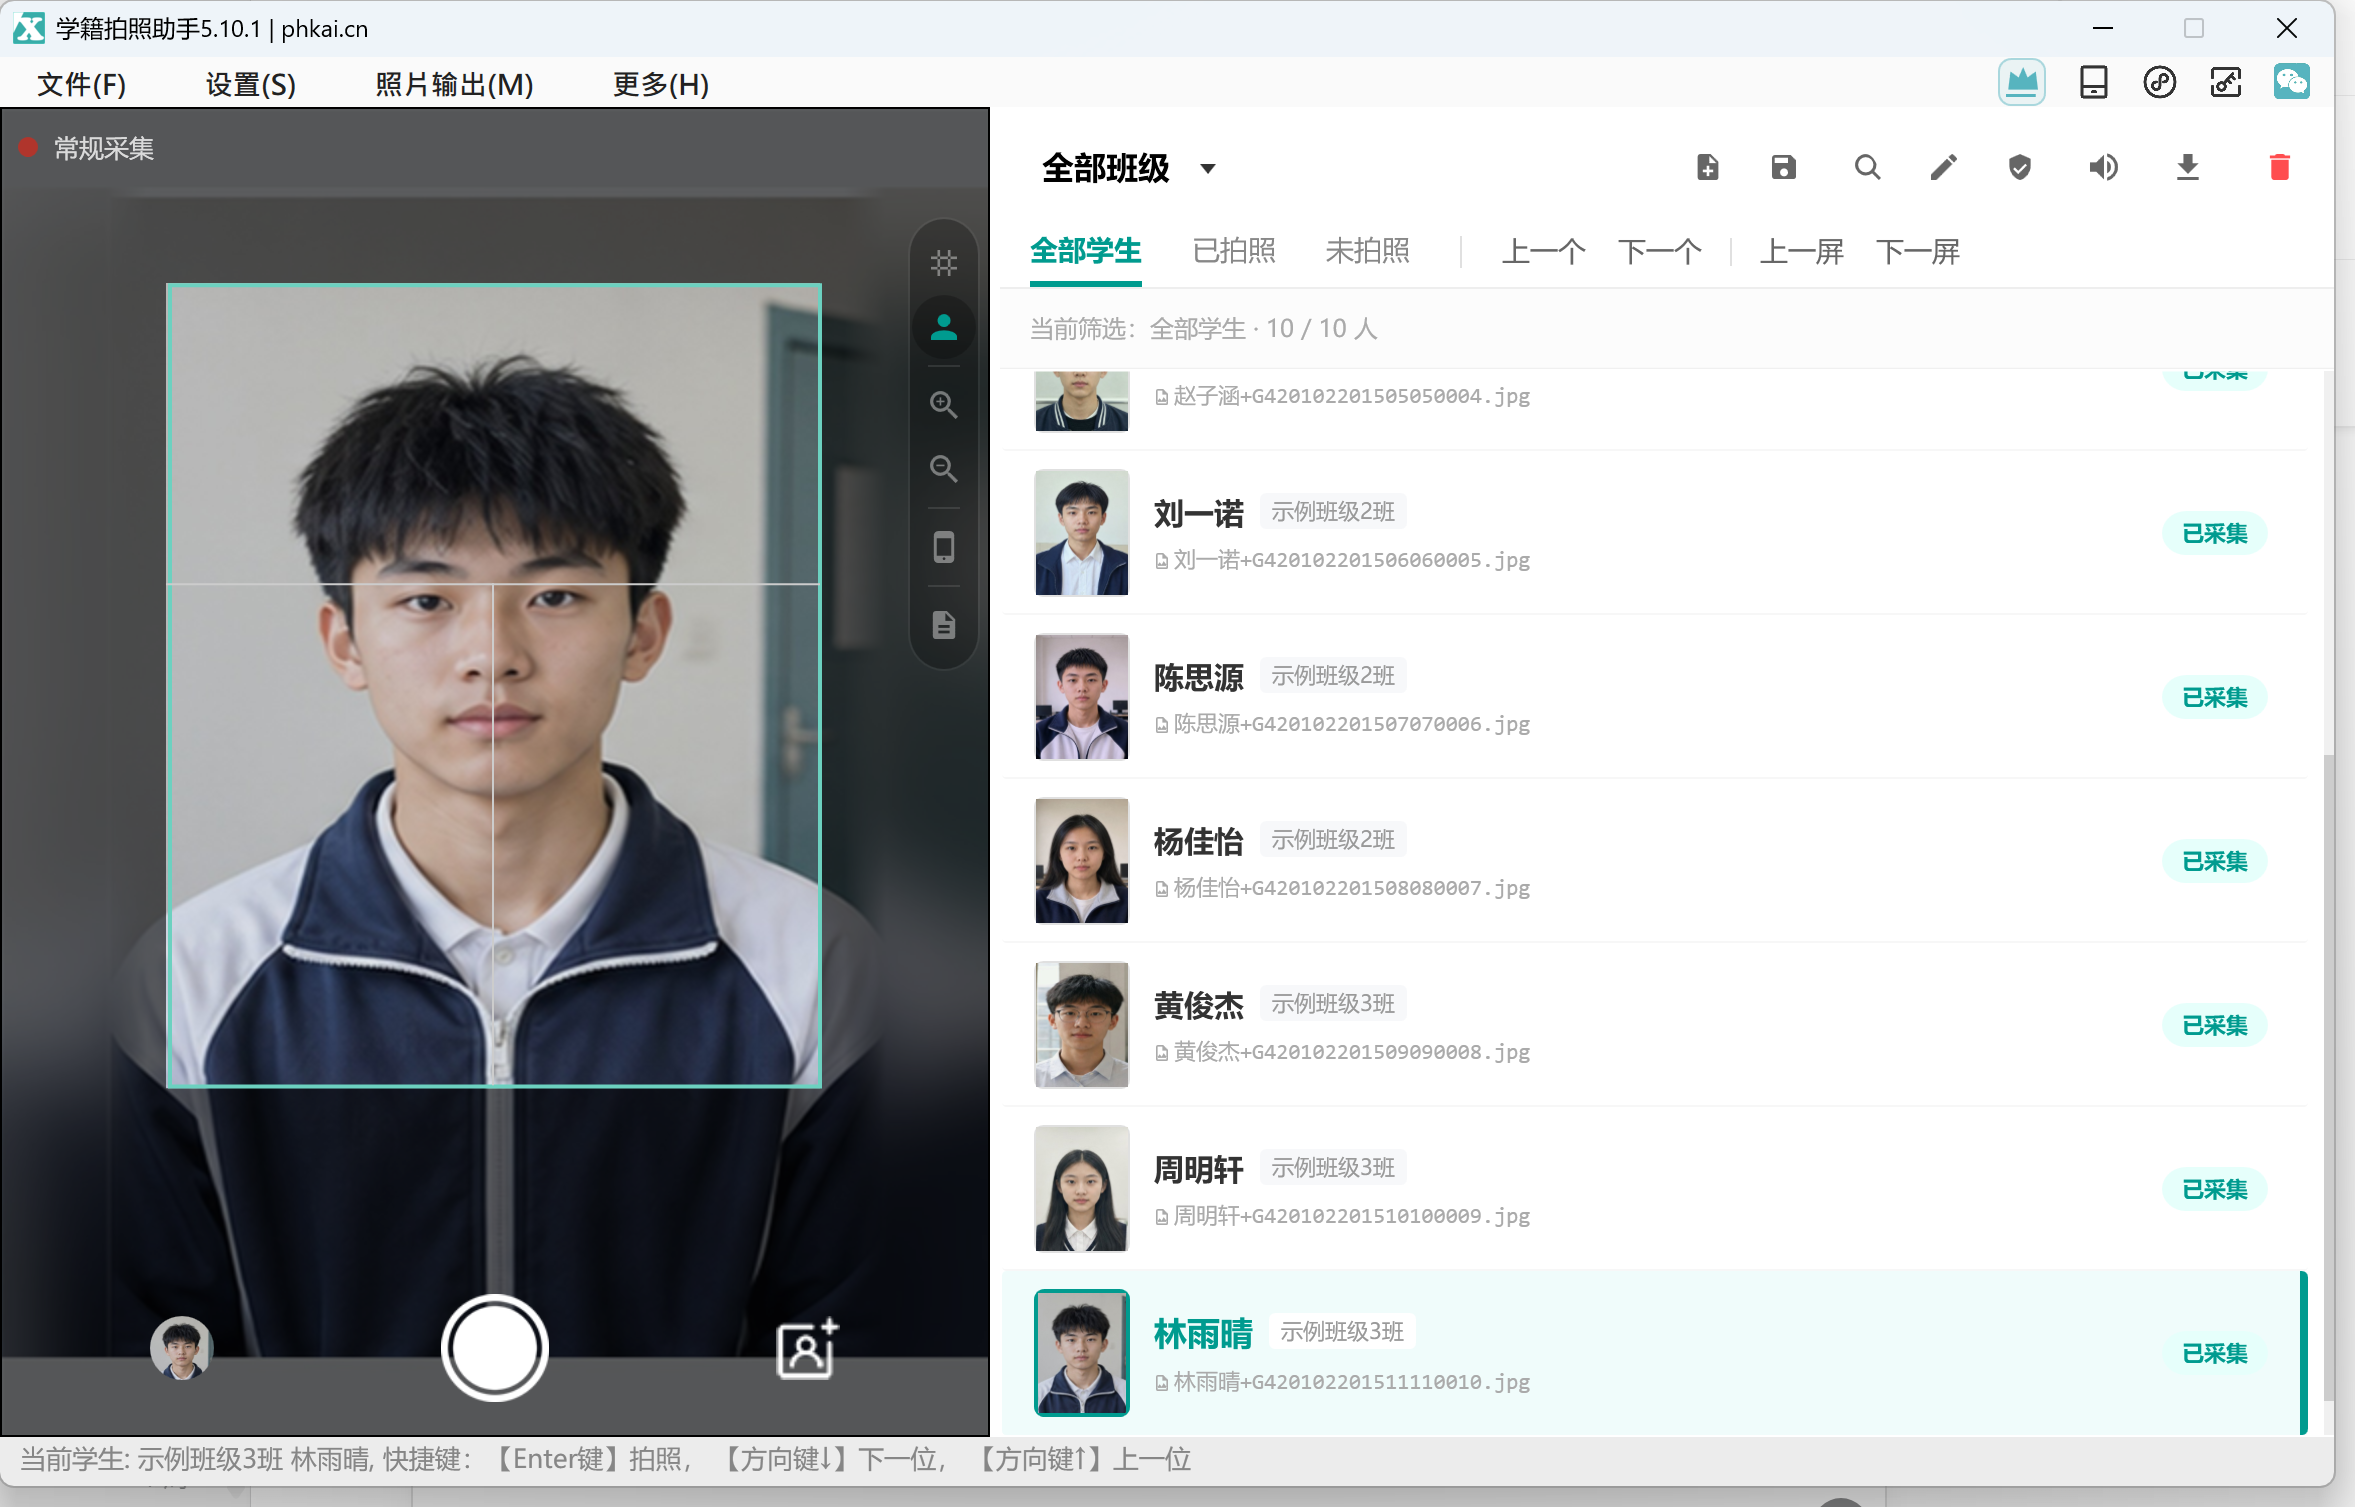Viewport: 2355px width, 1507px height.
Task: Click the 已采集 badge for 林雨晴
Action: pos(2214,1353)
